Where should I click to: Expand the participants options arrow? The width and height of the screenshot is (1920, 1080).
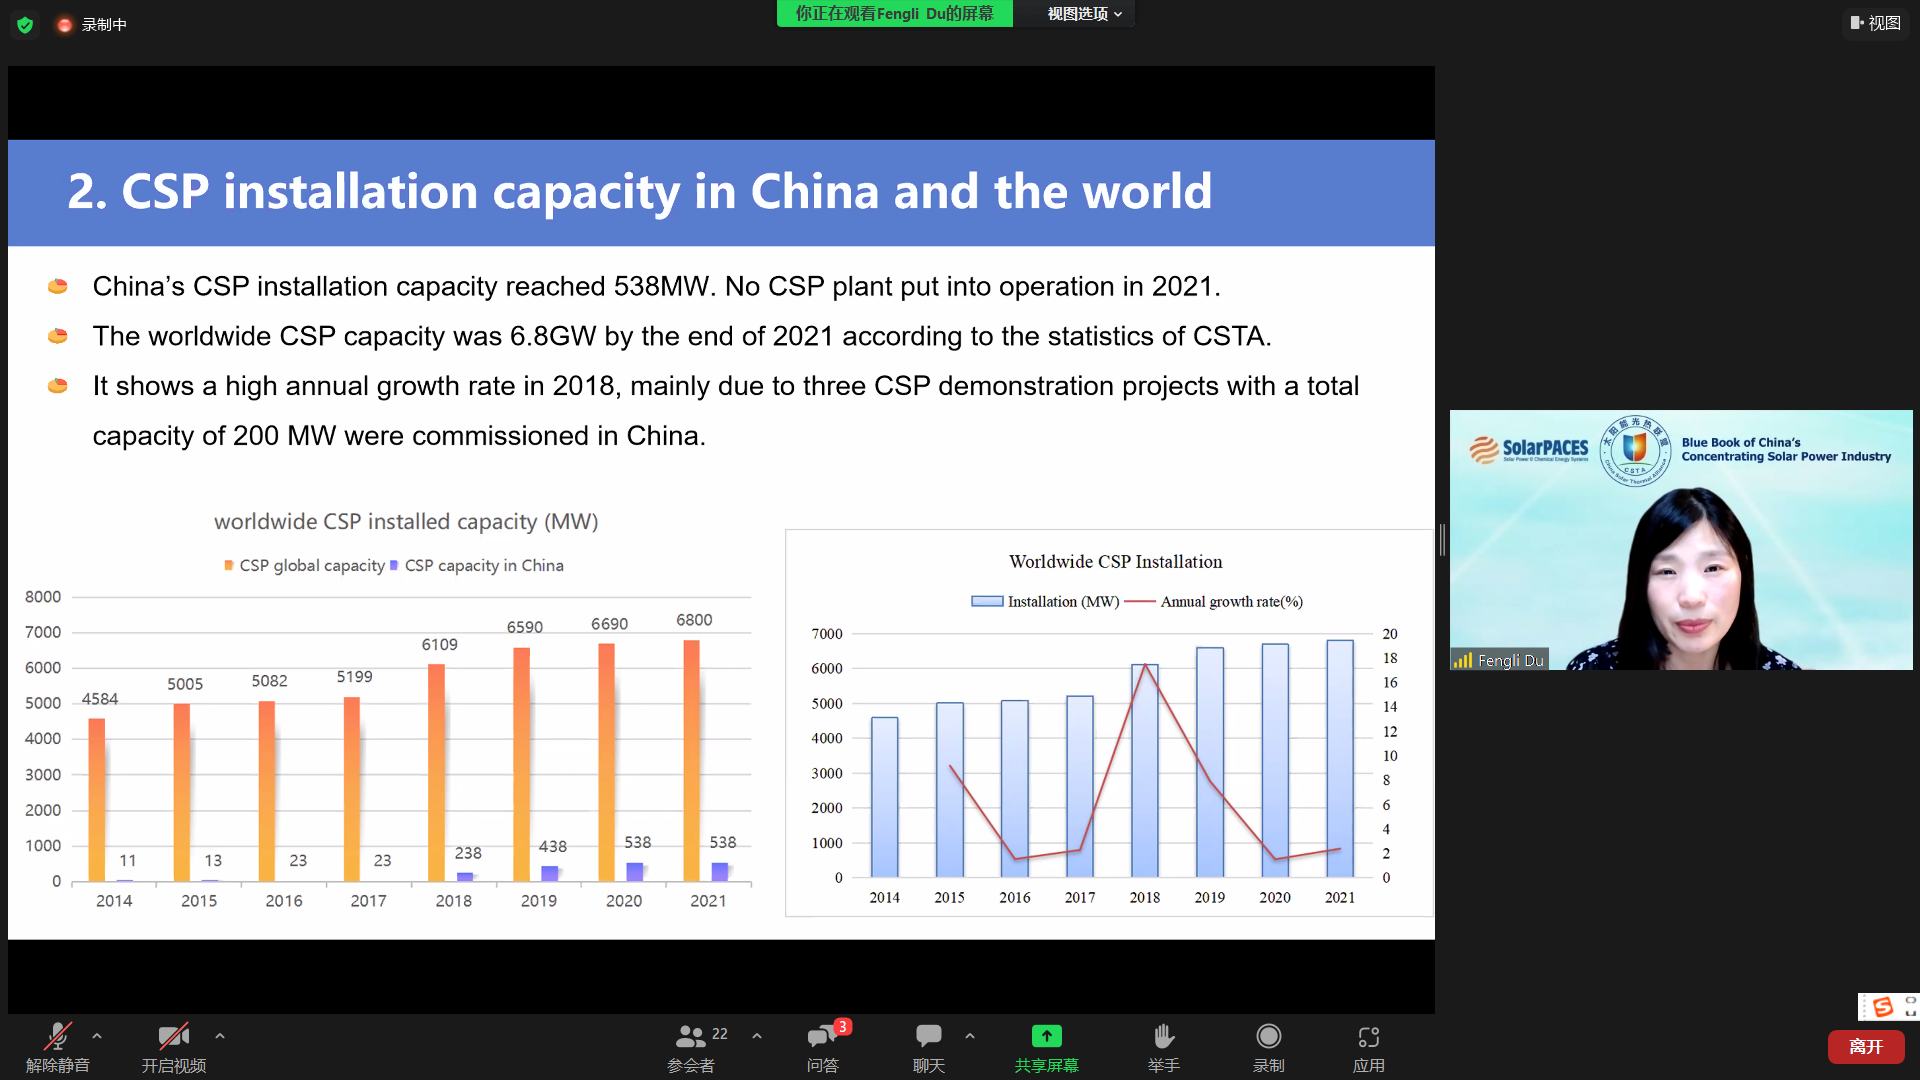[757, 1036]
